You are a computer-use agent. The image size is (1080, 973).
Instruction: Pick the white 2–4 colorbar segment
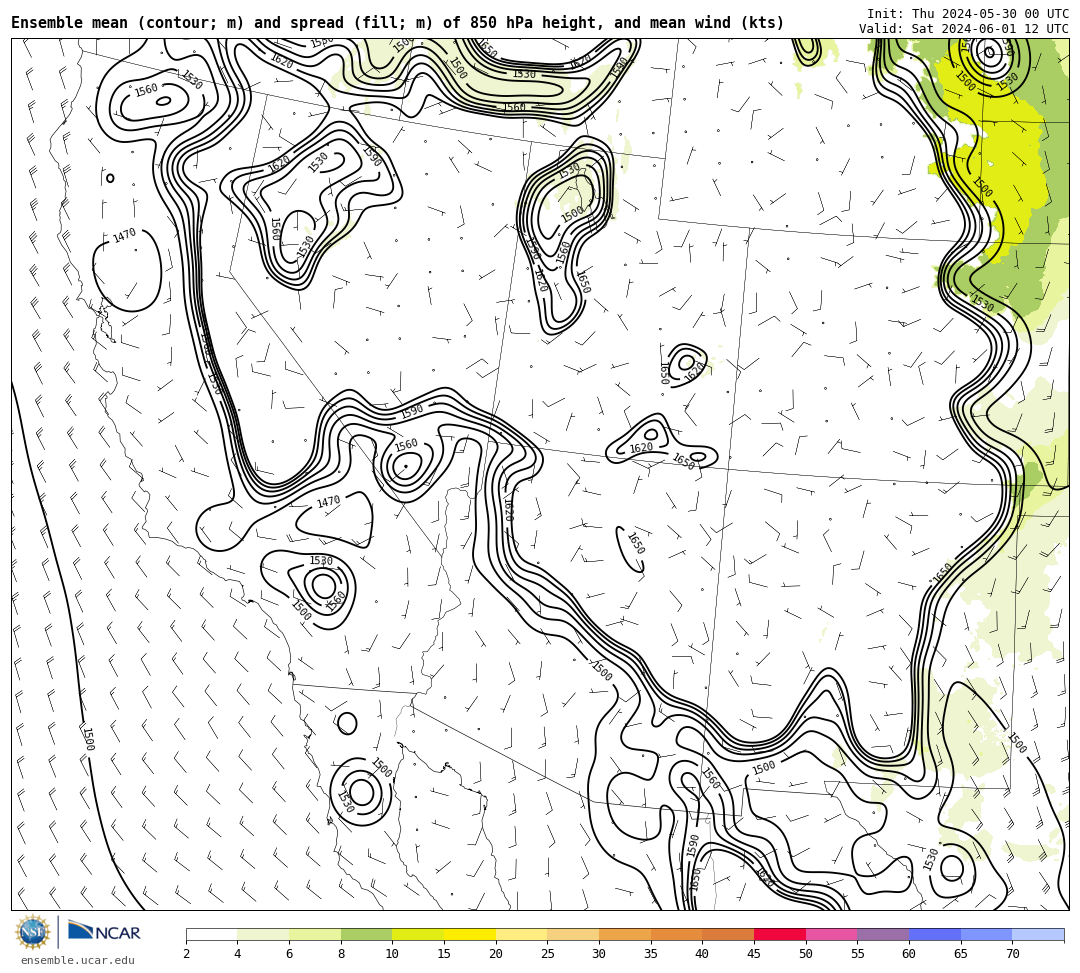click(211, 934)
